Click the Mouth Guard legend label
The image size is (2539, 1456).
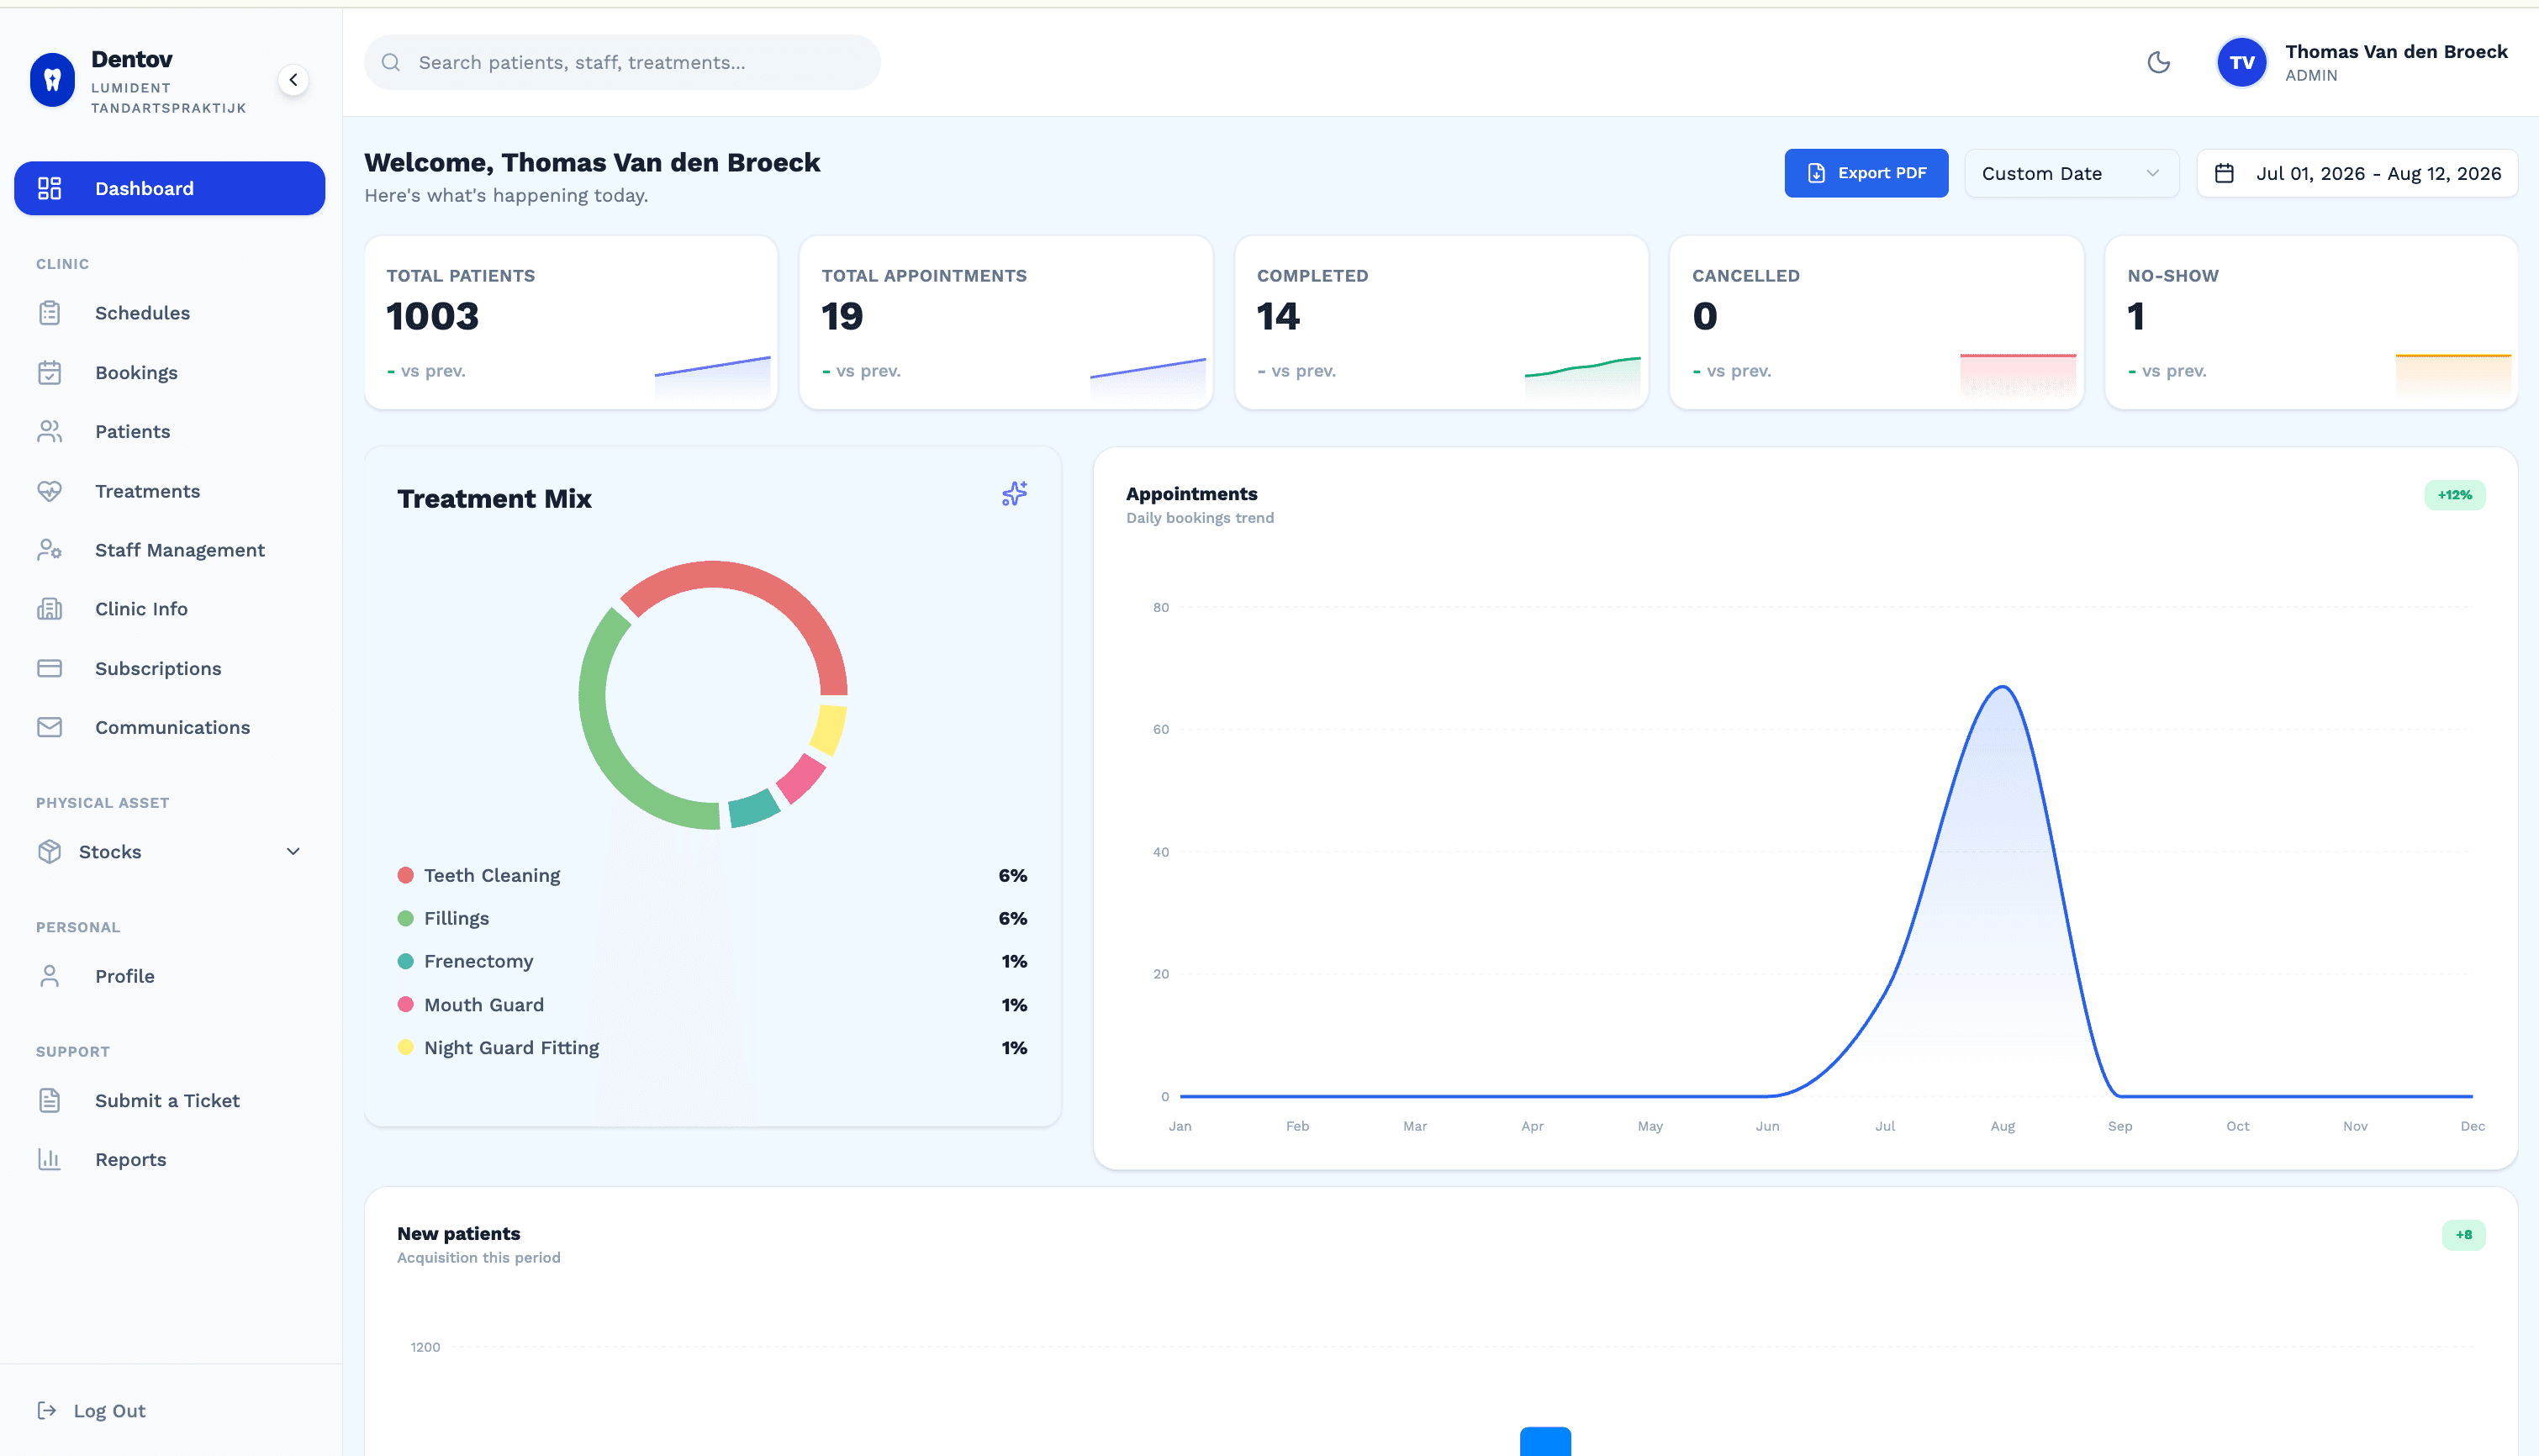[x=484, y=1004]
